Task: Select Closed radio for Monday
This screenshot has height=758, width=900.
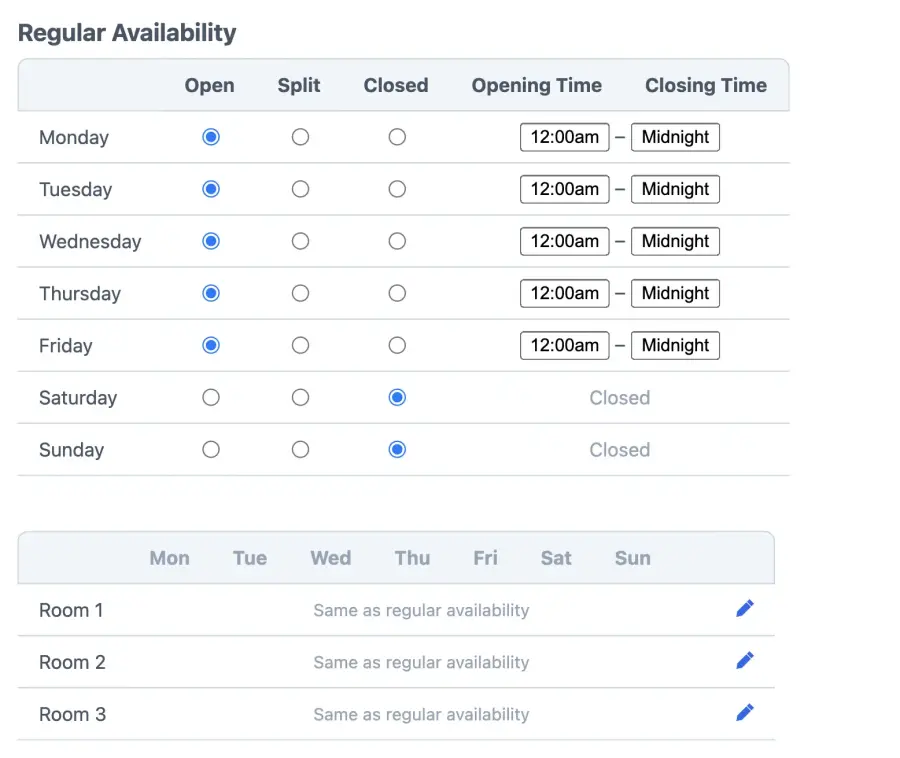Action: (x=397, y=137)
